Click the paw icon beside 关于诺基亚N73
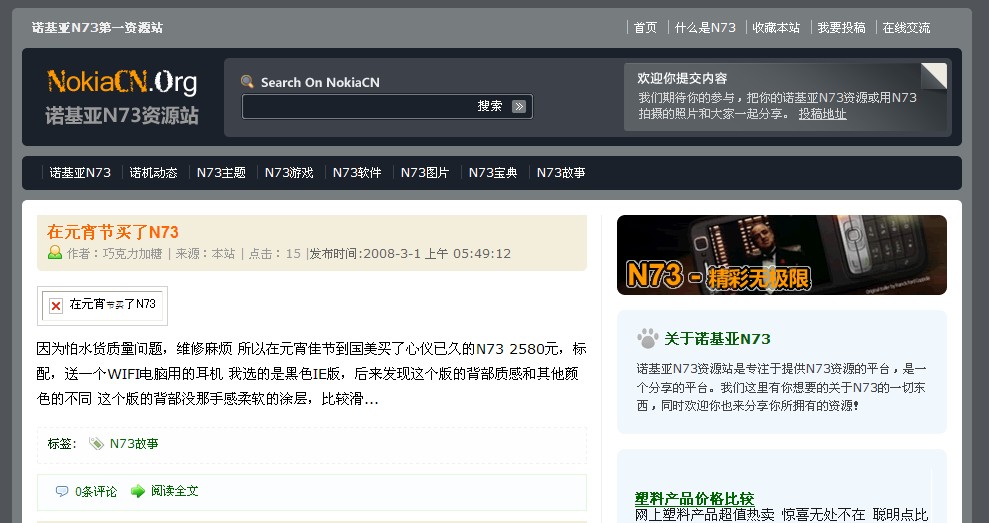The width and height of the screenshot is (989, 523). point(648,339)
